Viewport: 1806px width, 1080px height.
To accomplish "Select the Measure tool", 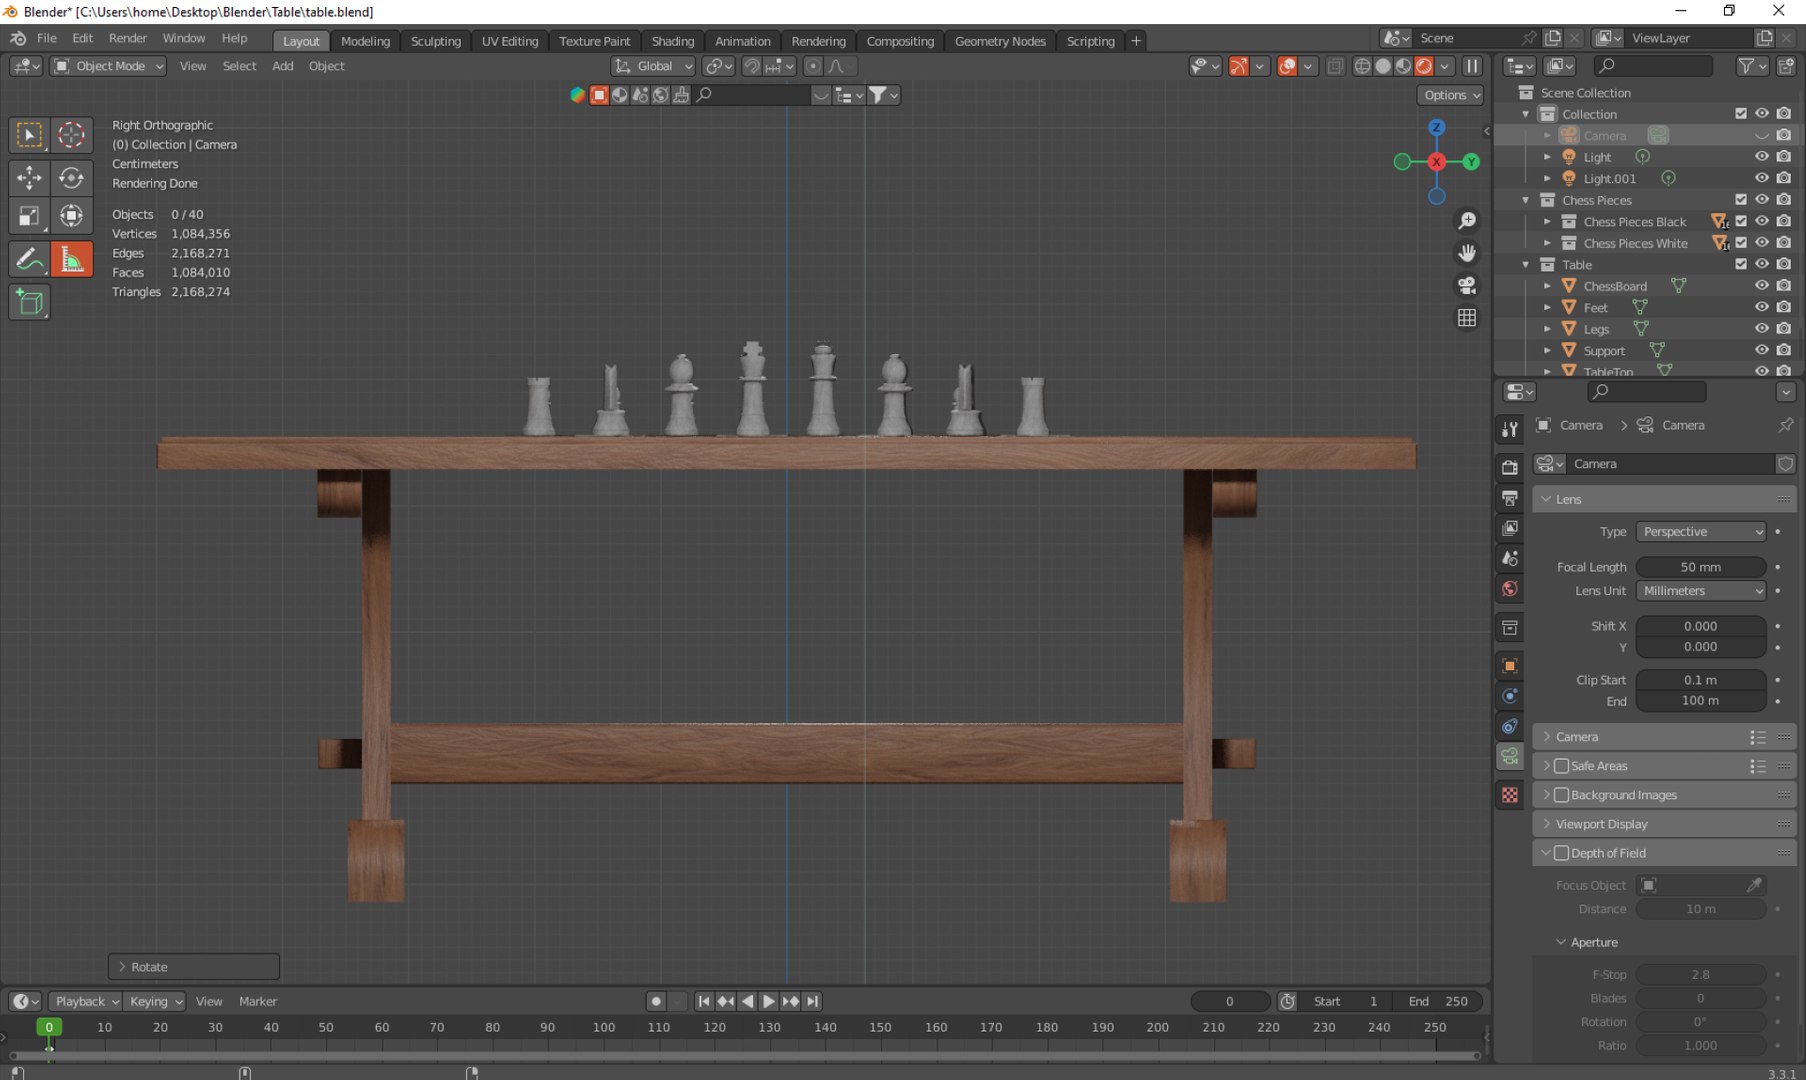I will (x=71, y=259).
